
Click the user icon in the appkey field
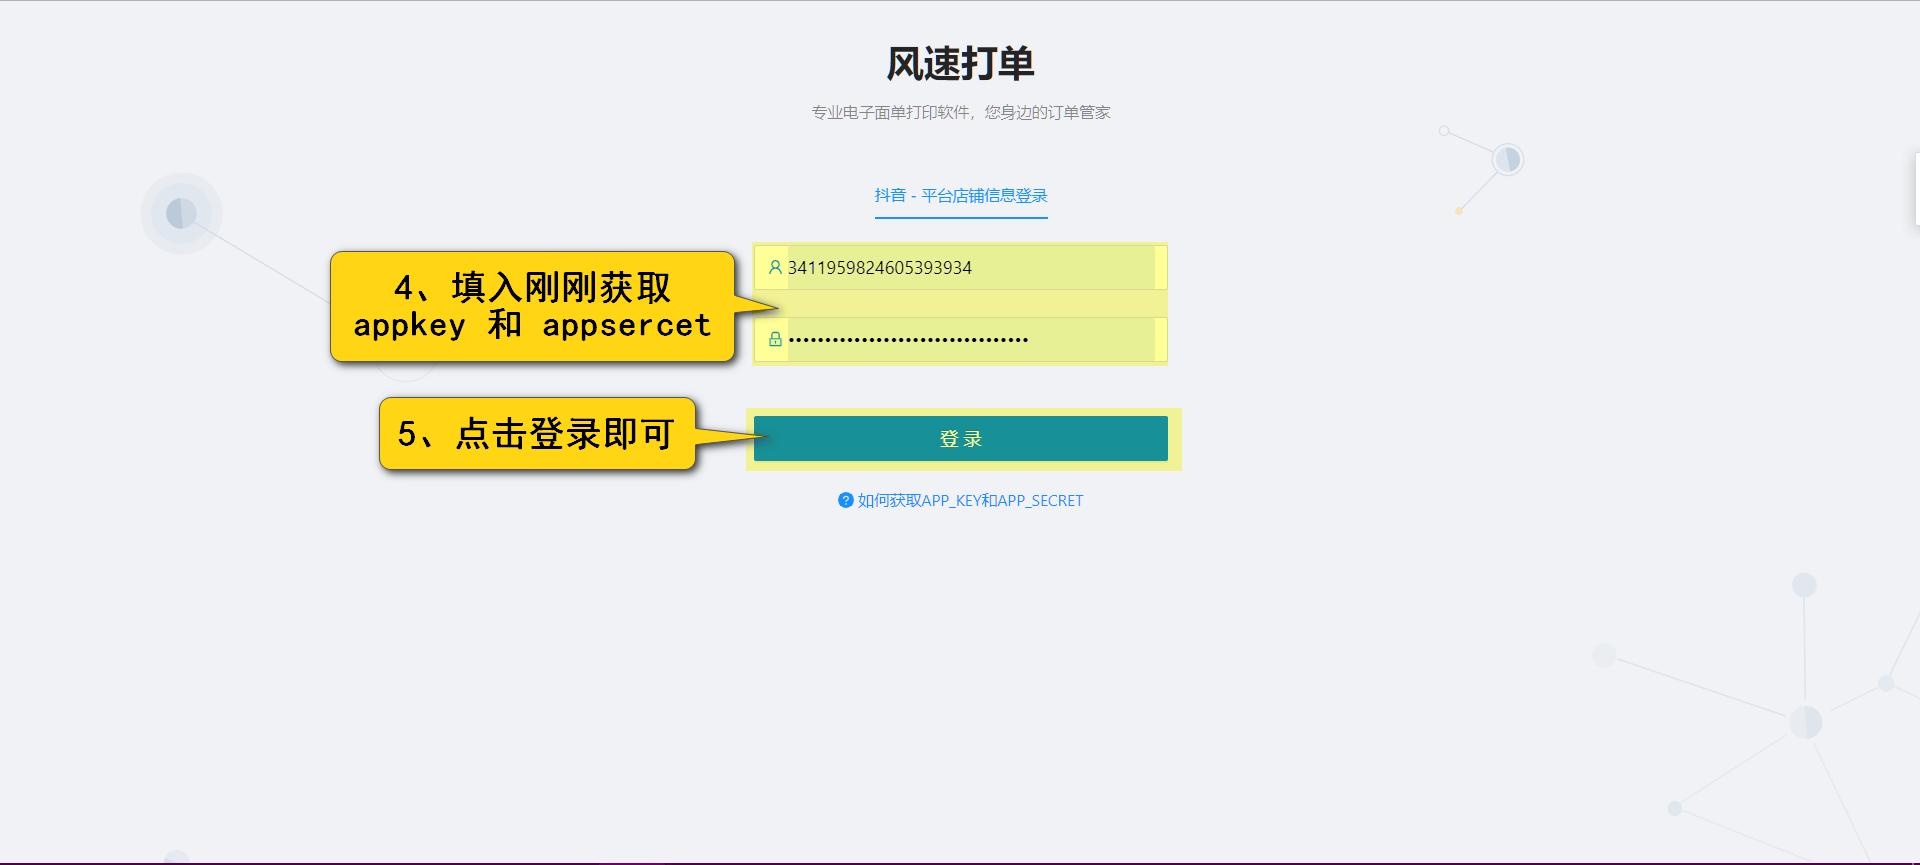click(x=775, y=267)
